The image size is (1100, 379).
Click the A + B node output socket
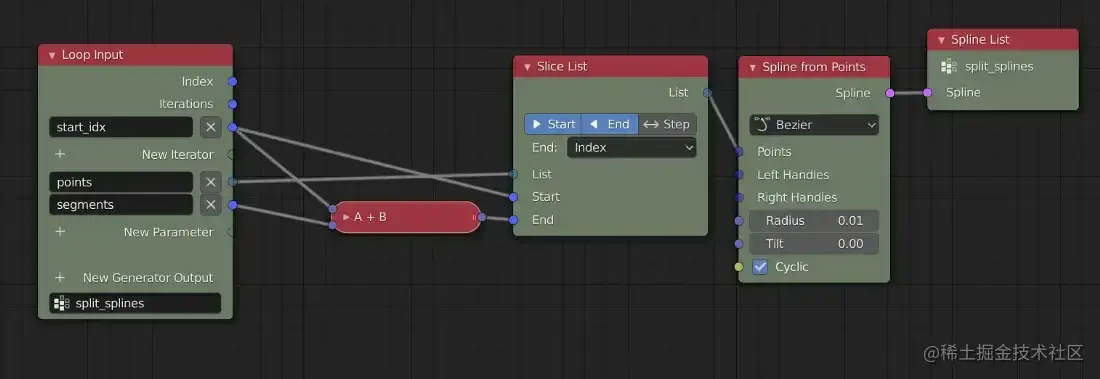coord(481,217)
